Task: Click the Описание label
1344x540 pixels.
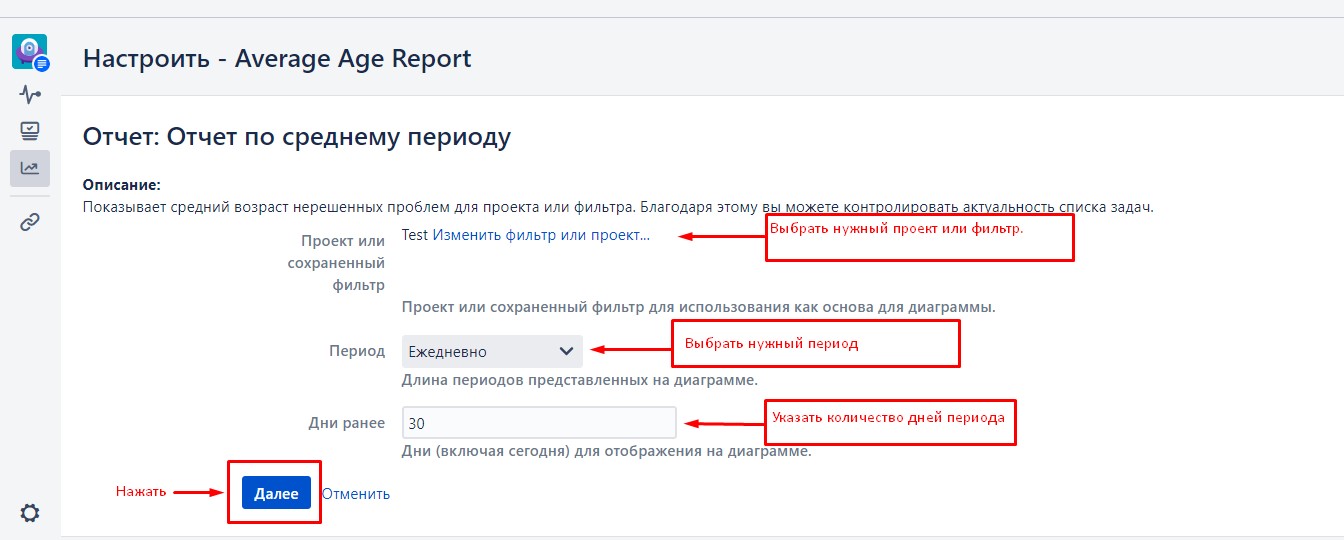Action: pyautogui.click(x=122, y=186)
